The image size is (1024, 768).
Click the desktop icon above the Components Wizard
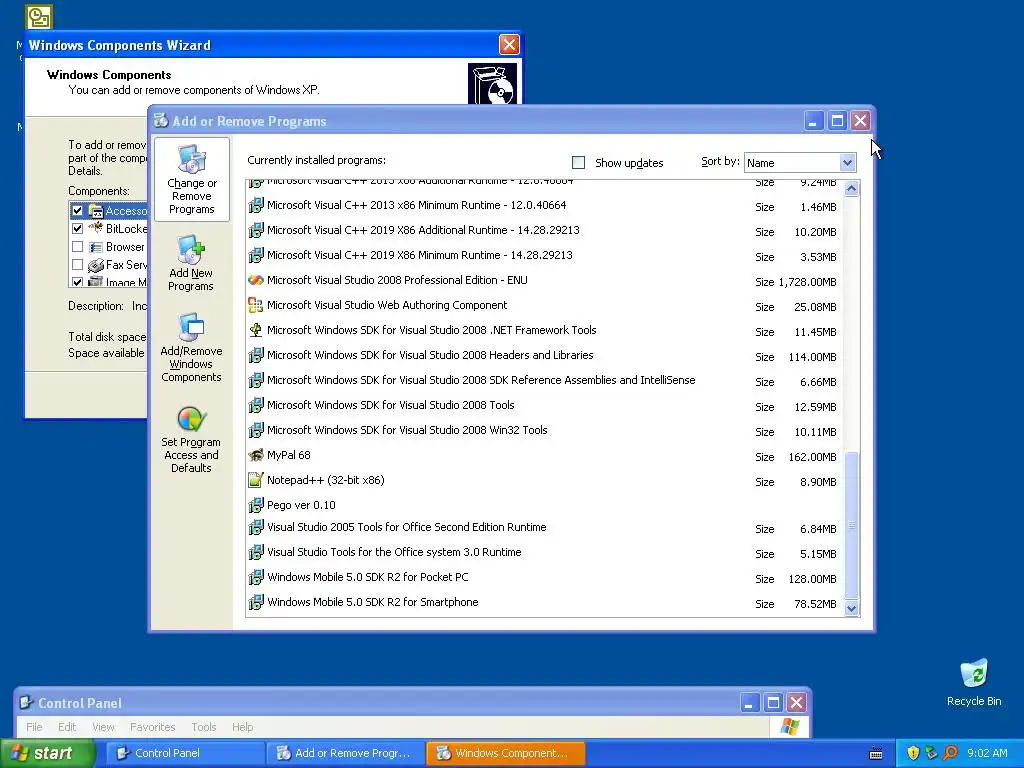(39, 17)
